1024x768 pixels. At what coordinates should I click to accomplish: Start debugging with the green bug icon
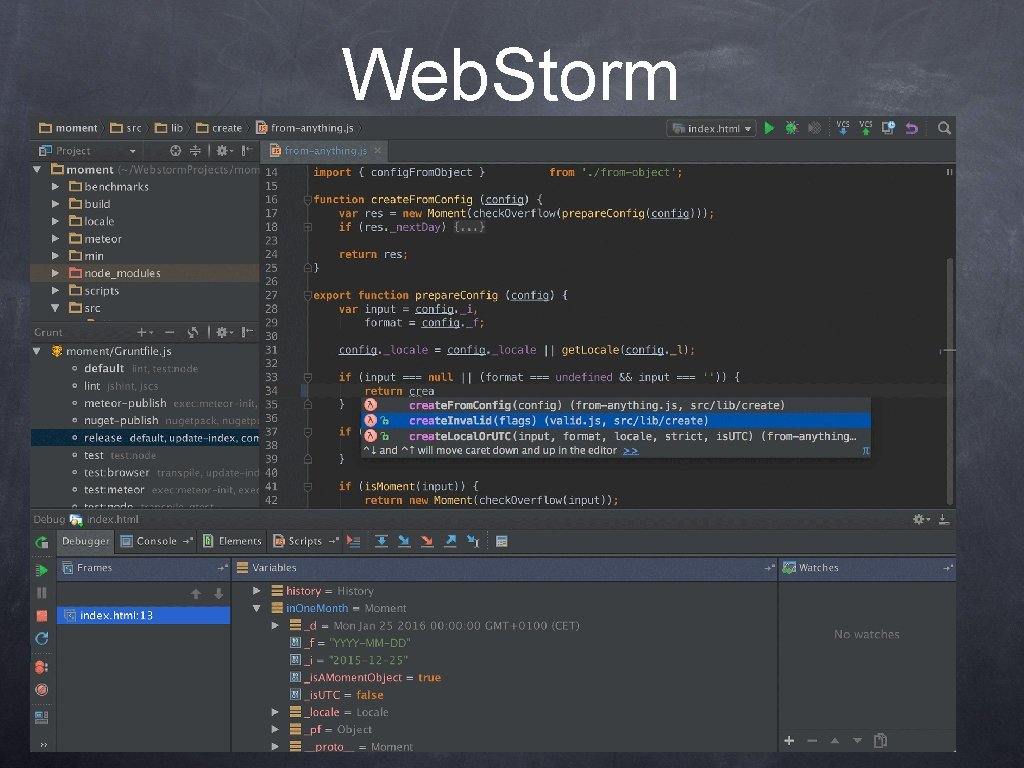[x=792, y=128]
